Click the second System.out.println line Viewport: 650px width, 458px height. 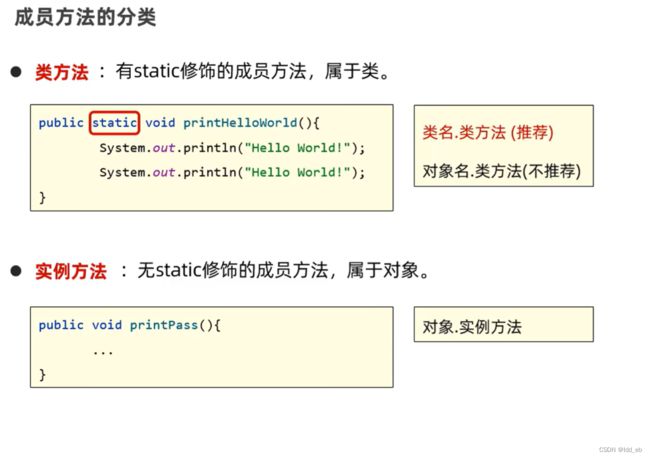232,172
